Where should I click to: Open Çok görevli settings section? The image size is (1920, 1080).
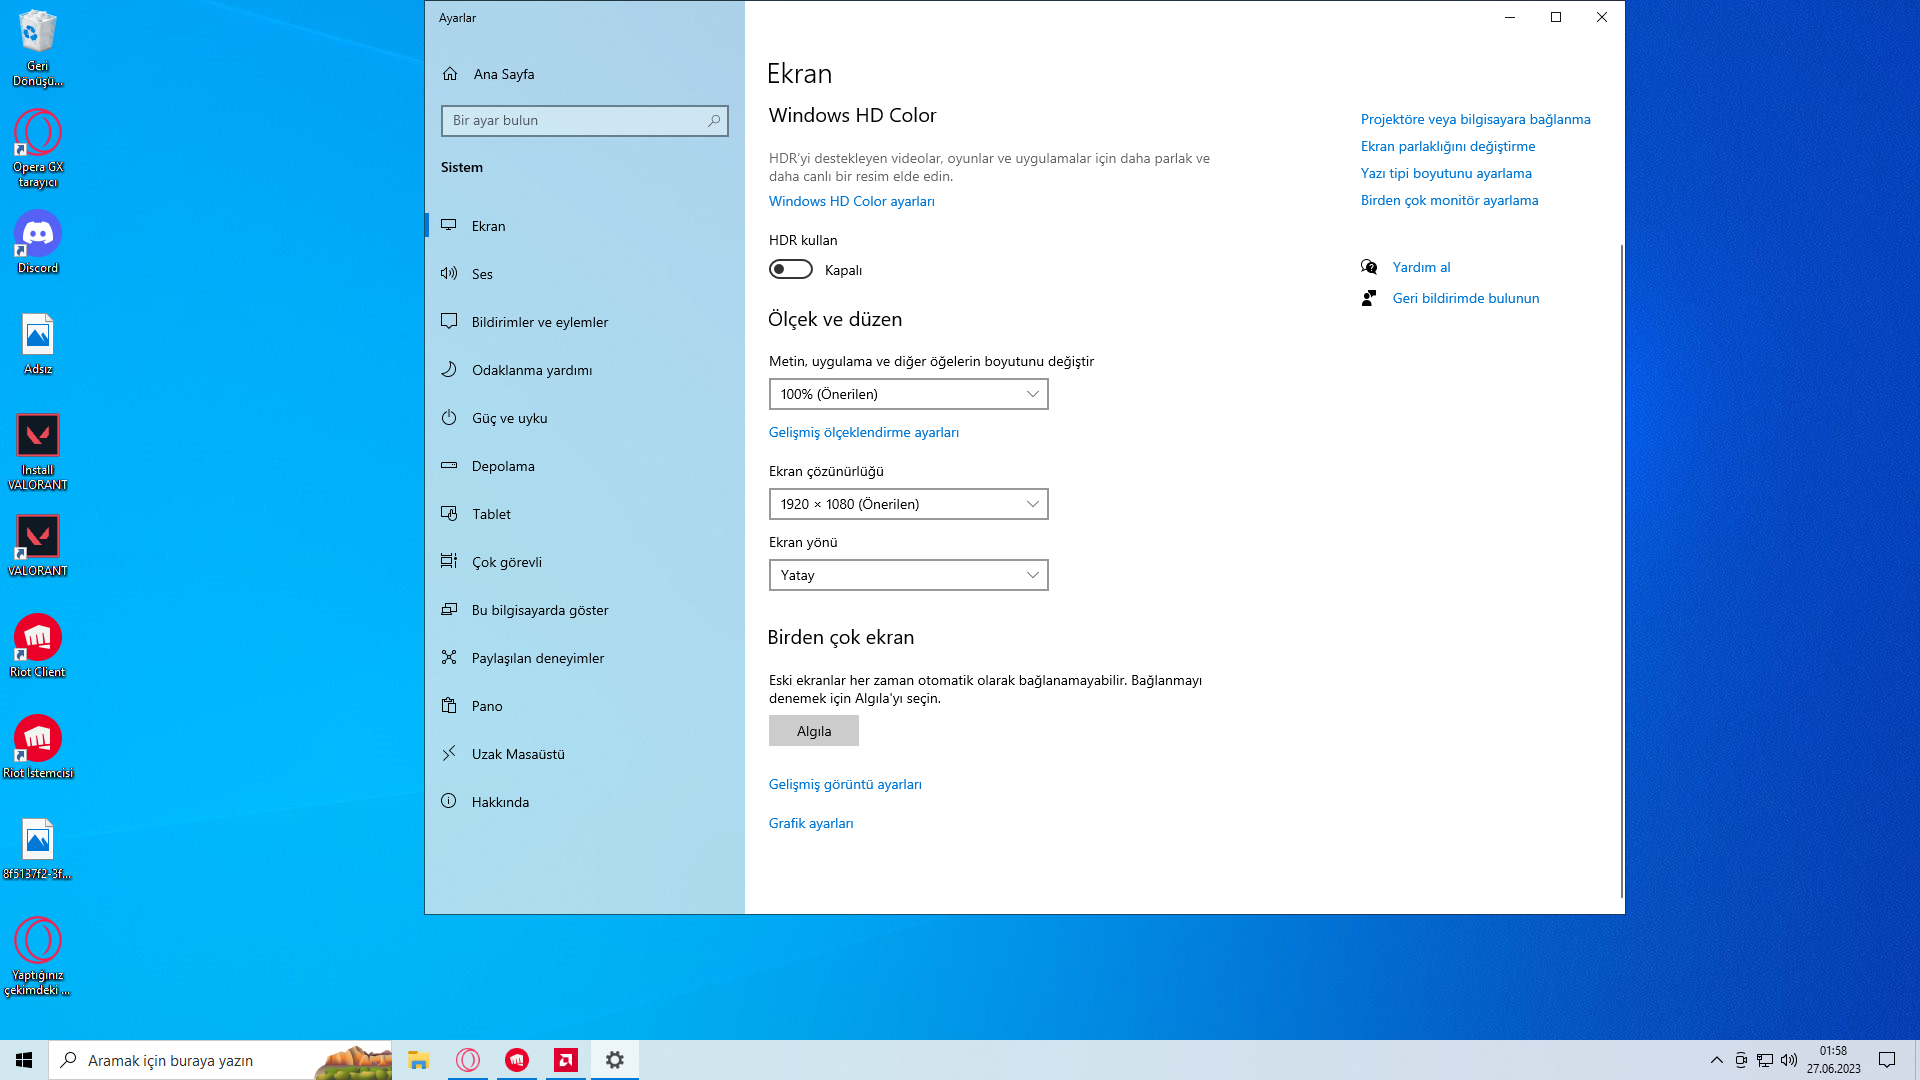coord(506,562)
